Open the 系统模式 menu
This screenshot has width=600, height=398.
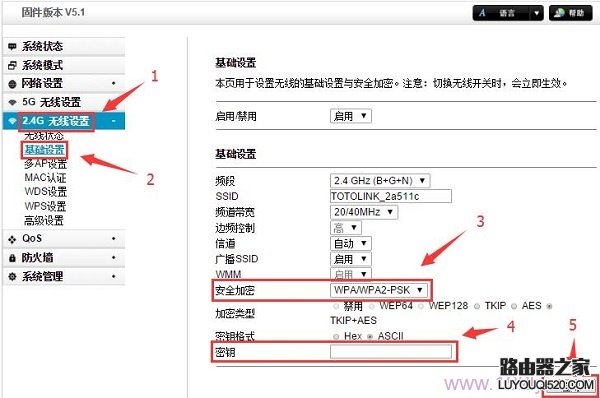(64, 65)
